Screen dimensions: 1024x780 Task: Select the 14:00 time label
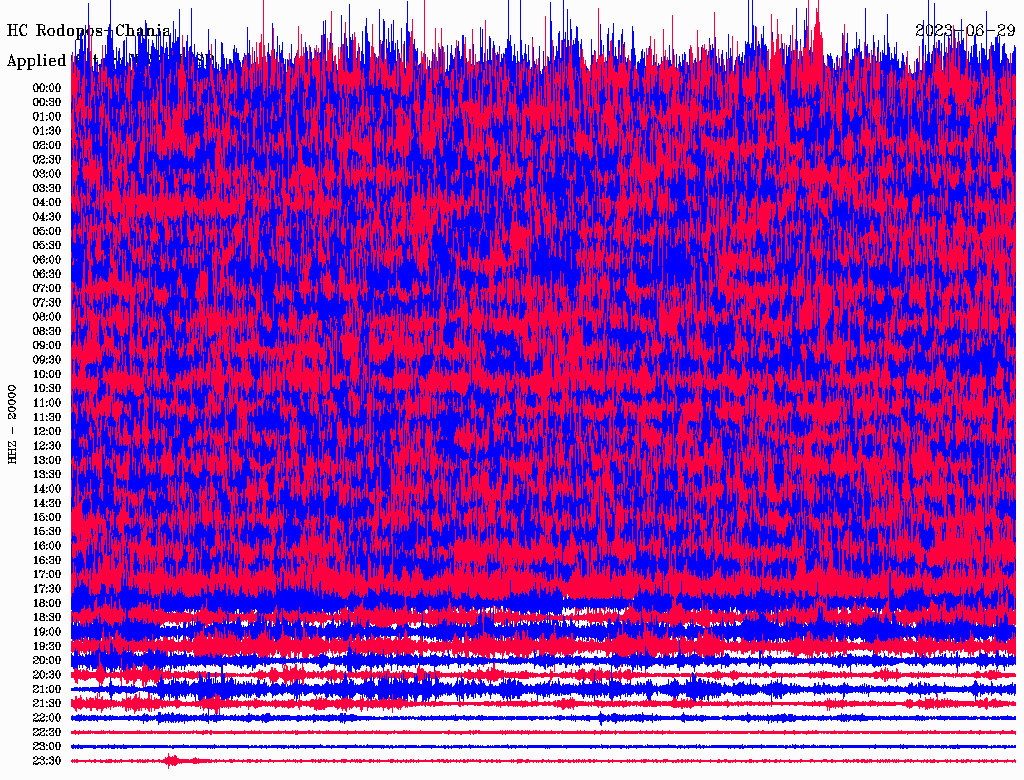[x=47, y=489]
